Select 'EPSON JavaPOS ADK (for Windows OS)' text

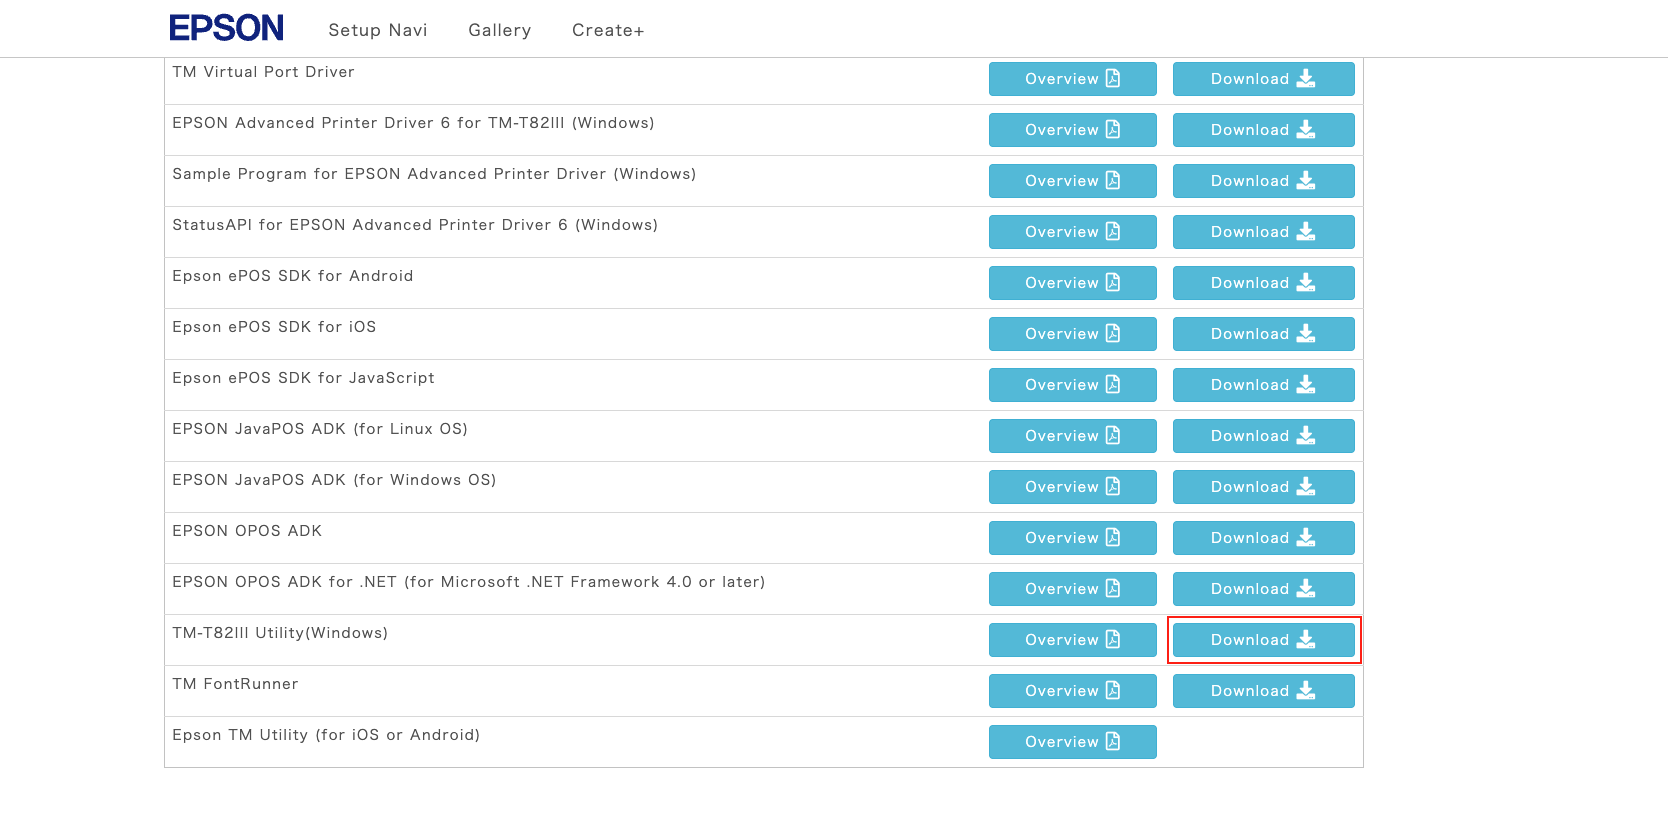point(334,480)
